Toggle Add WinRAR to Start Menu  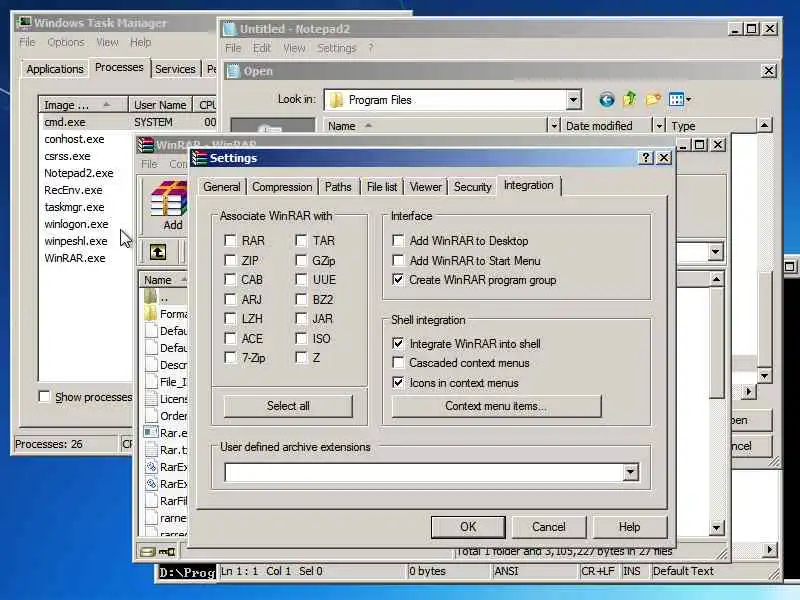click(398, 260)
